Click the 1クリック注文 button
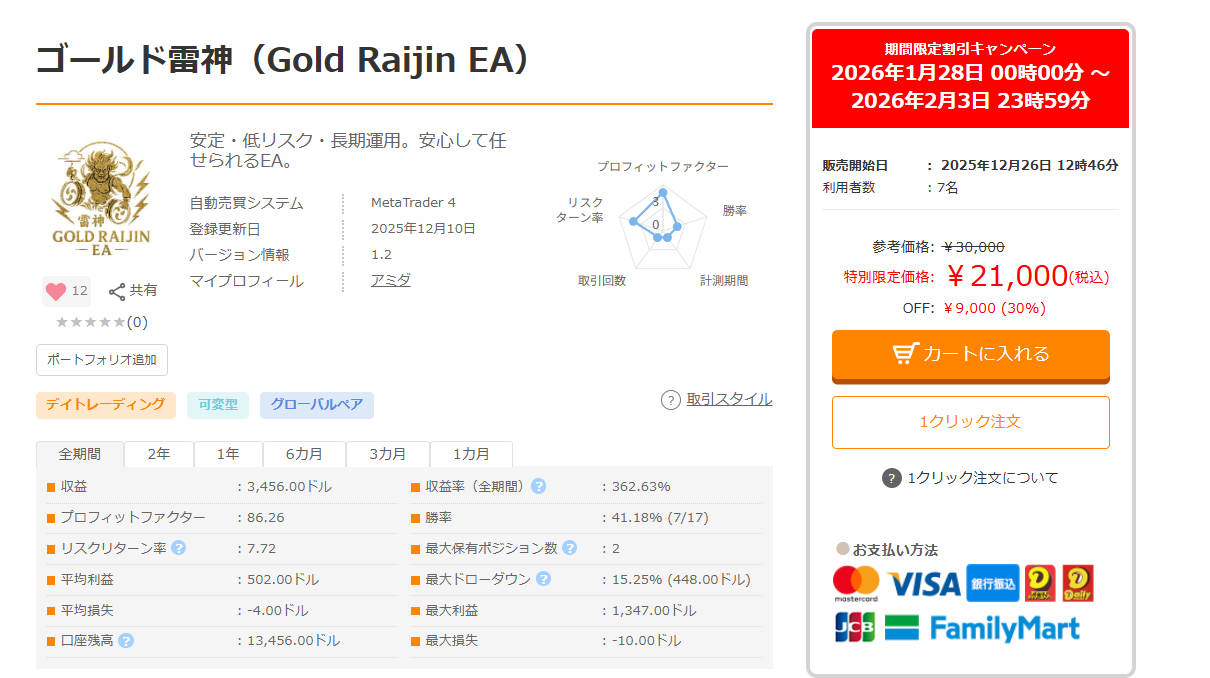The image size is (1210, 678). coord(971,422)
